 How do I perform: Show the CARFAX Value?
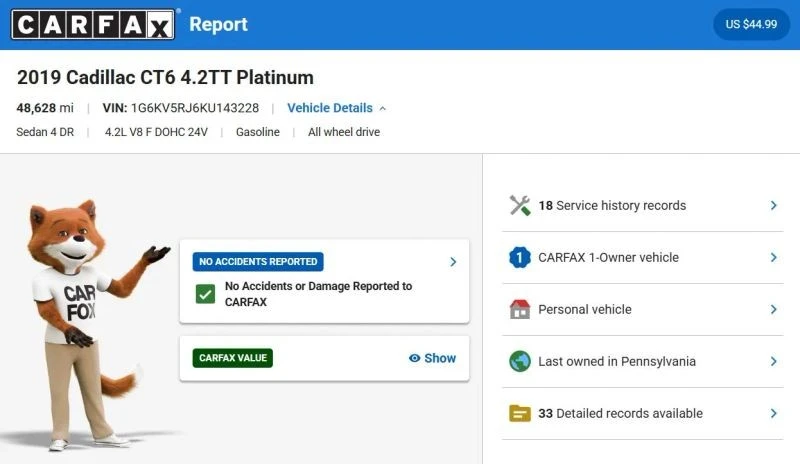[x=433, y=358]
